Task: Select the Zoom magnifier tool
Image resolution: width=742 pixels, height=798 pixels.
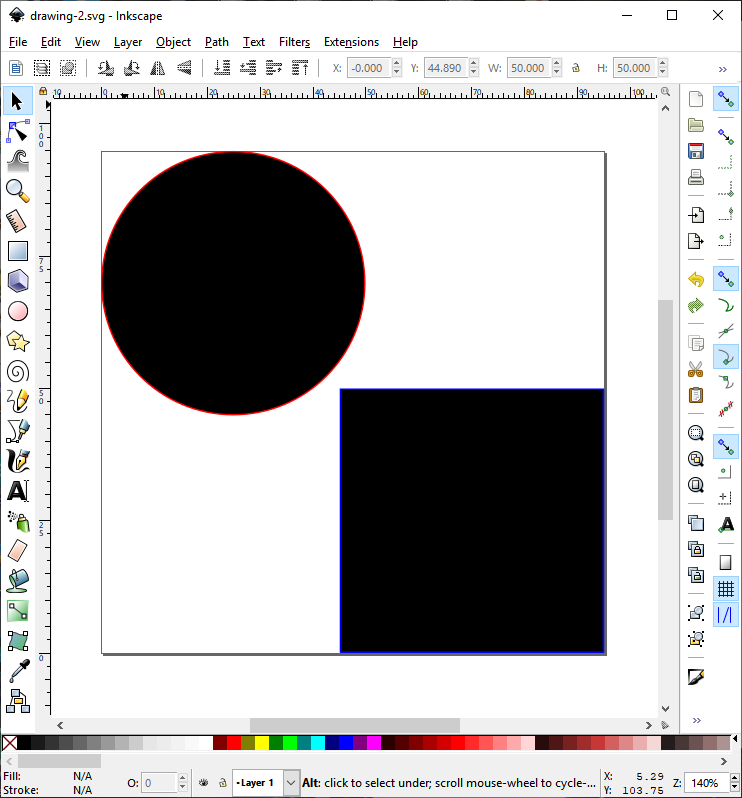Action: [17, 191]
